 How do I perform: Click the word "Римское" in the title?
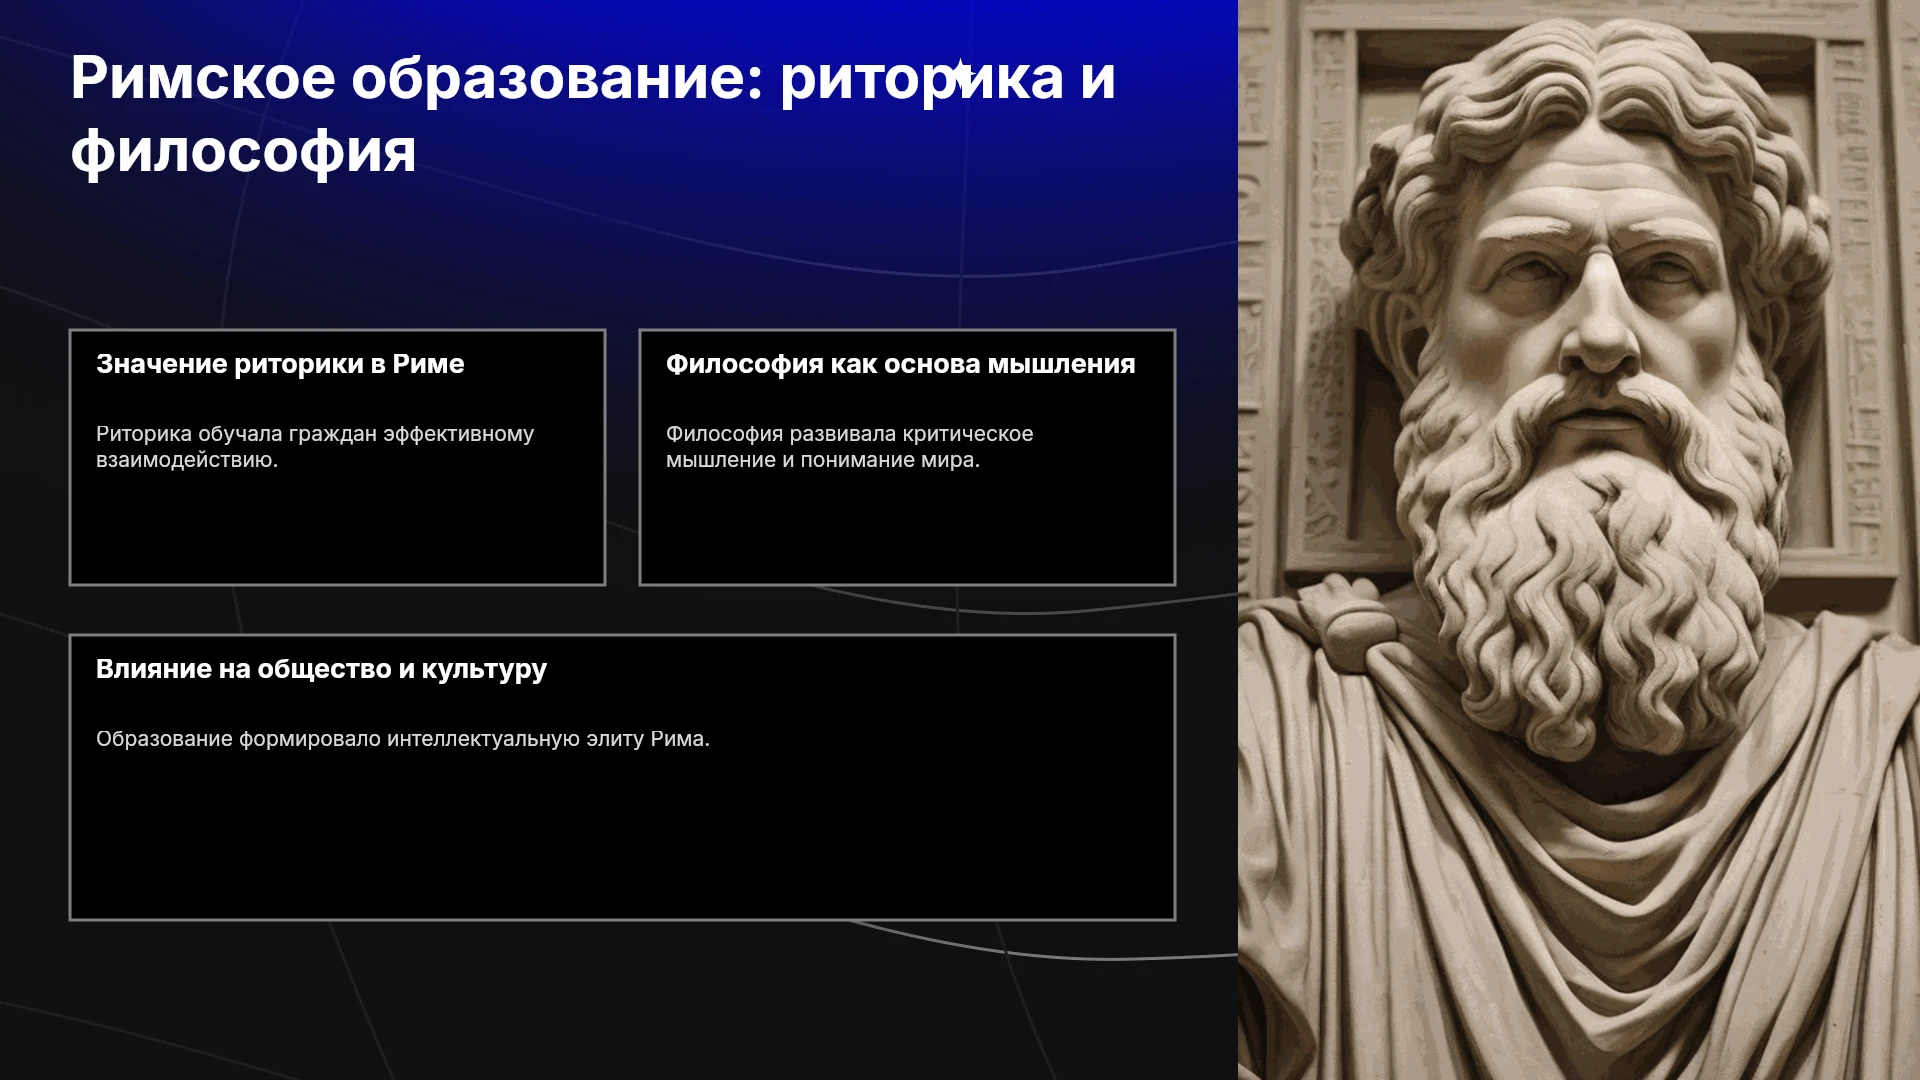203,78
